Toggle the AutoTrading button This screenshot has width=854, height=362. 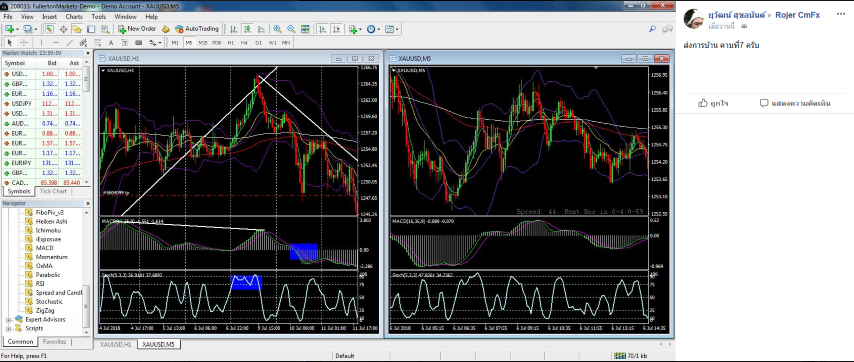pyautogui.click(x=197, y=29)
